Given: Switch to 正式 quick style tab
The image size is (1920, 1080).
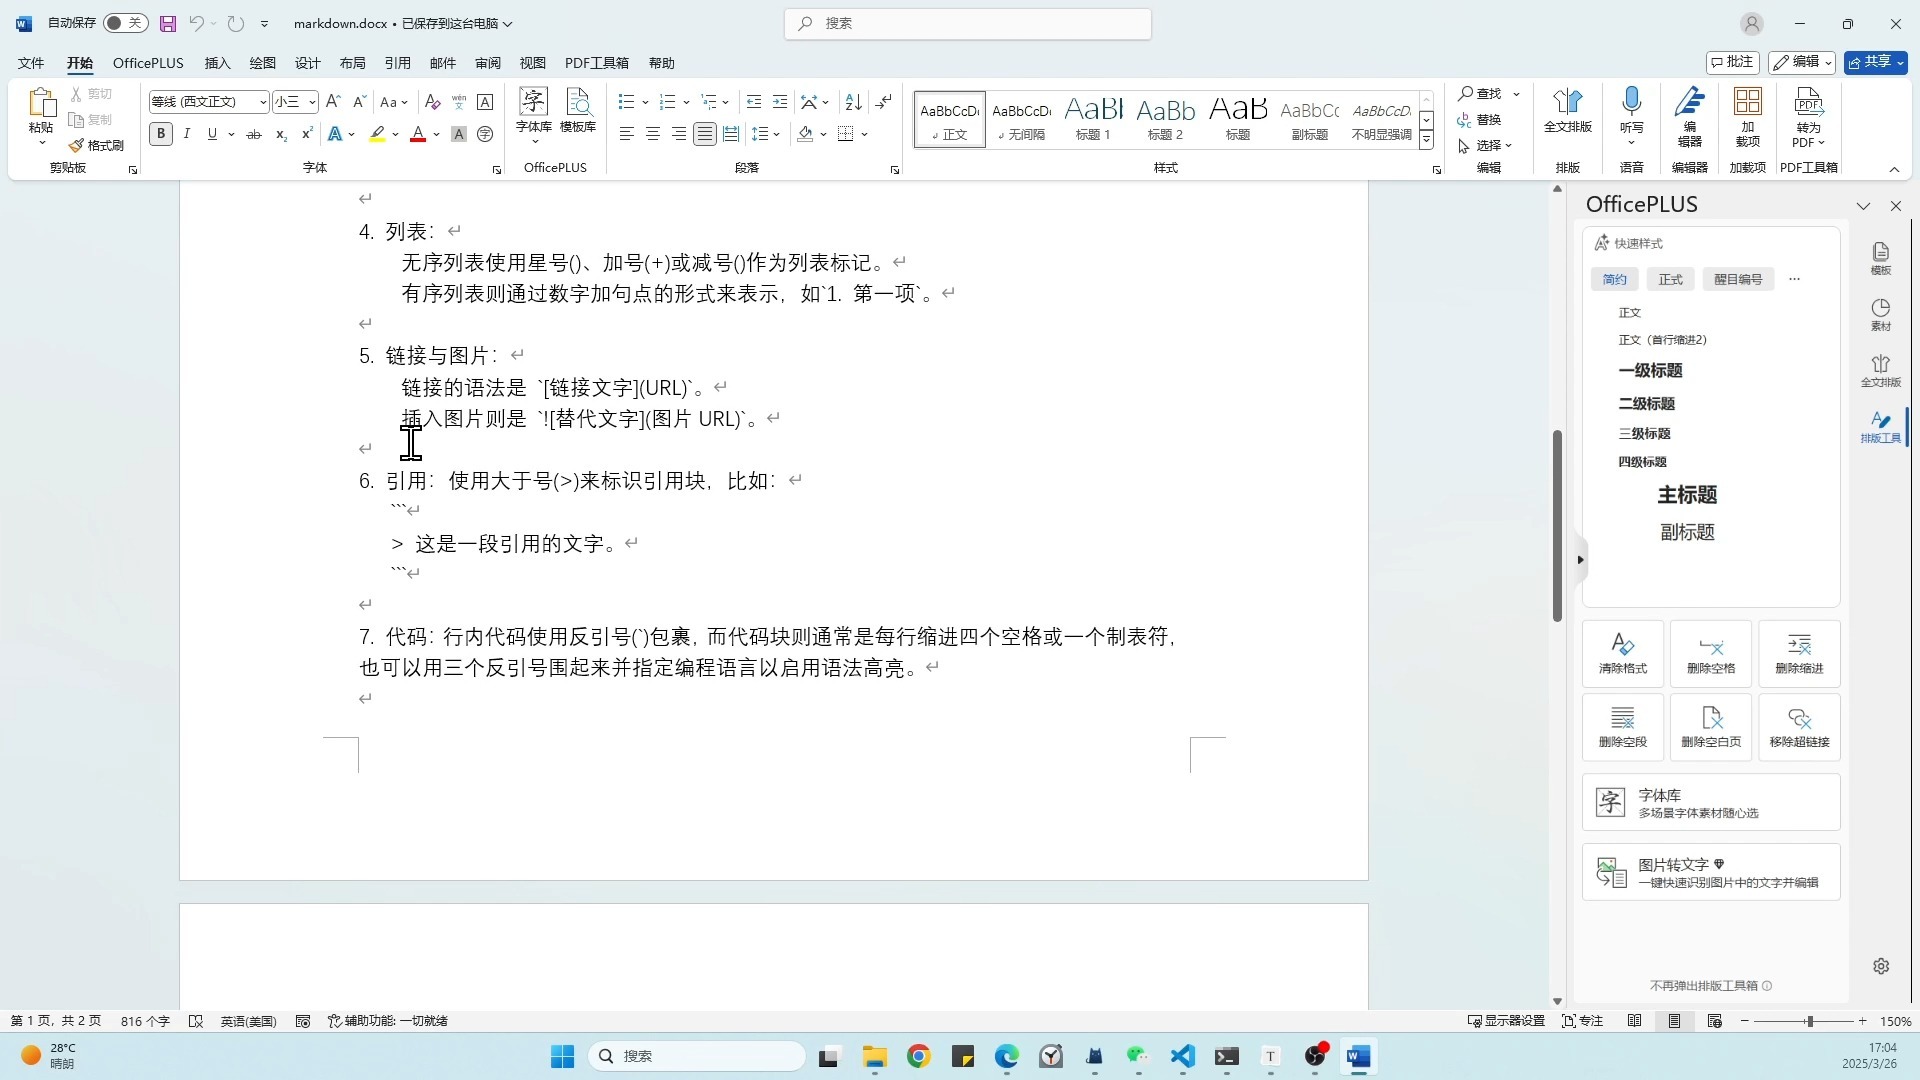Looking at the screenshot, I should click(x=1670, y=279).
